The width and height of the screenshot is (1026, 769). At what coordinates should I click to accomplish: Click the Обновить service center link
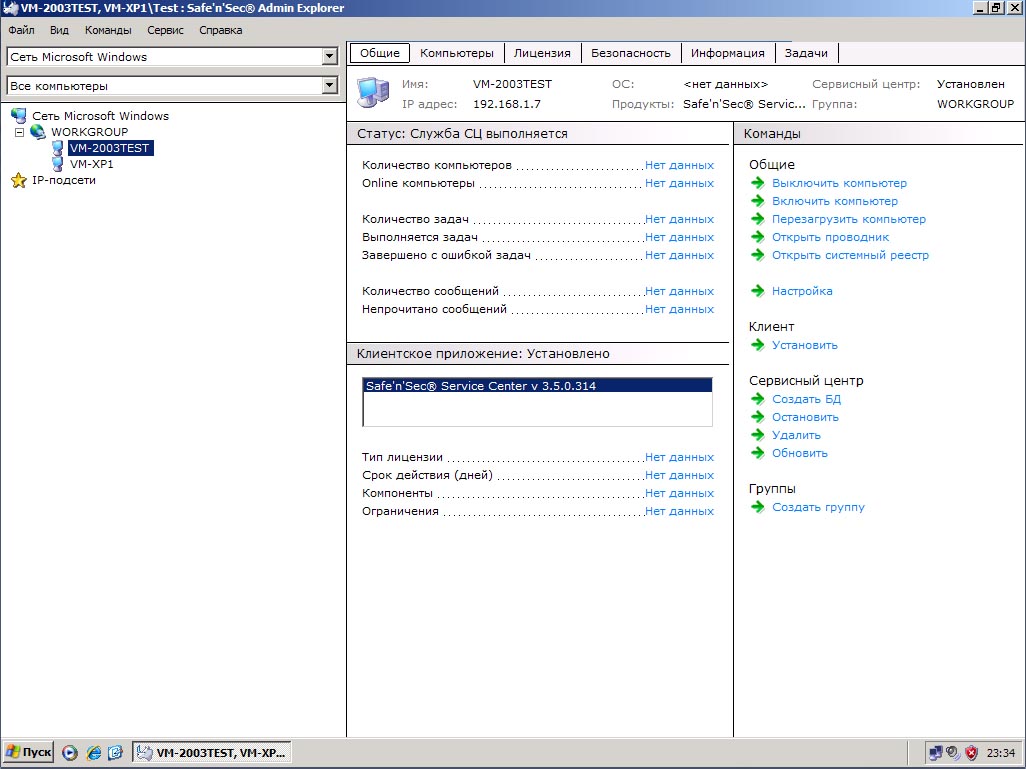click(800, 453)
